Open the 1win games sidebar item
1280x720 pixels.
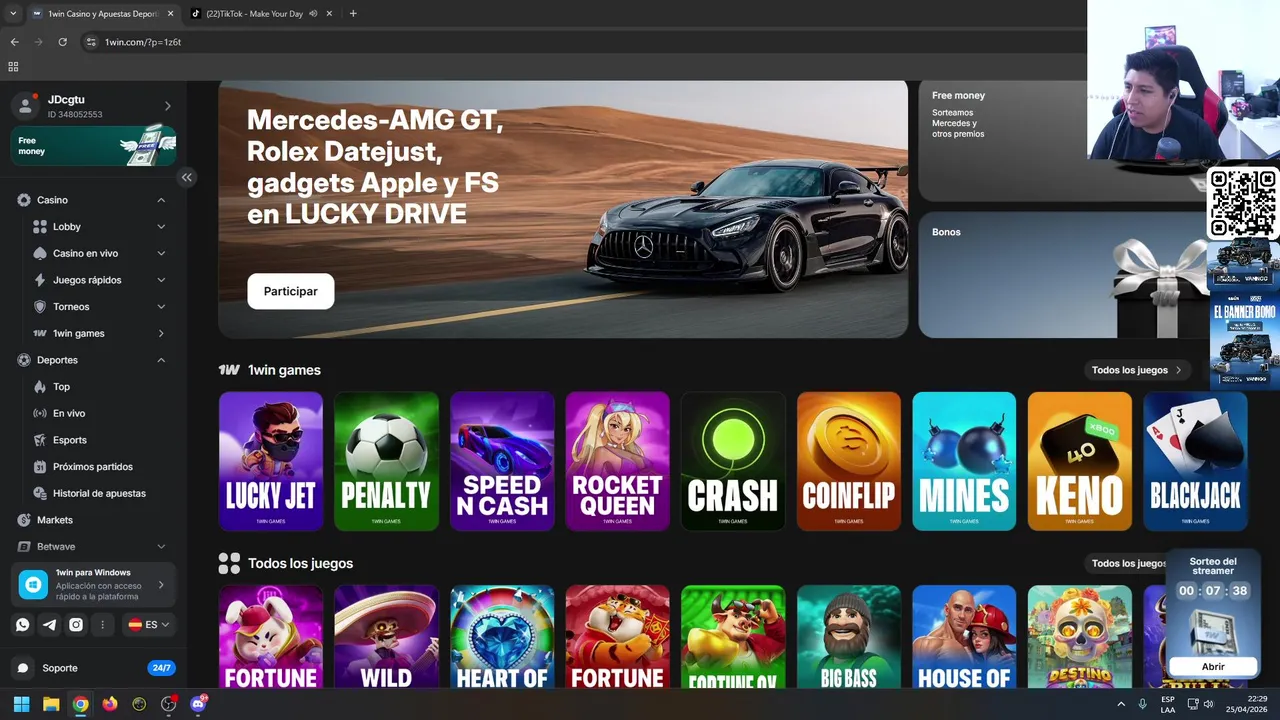98,333
